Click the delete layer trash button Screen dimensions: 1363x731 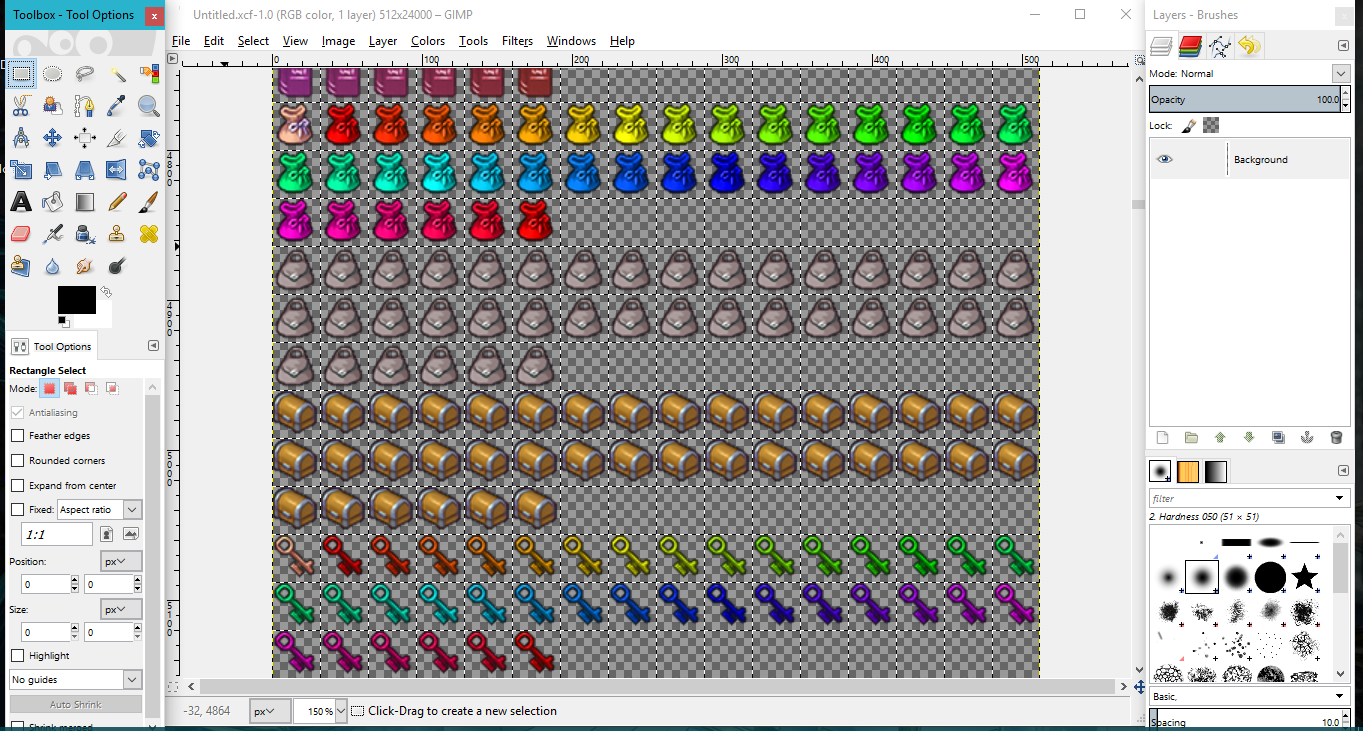1336,437
